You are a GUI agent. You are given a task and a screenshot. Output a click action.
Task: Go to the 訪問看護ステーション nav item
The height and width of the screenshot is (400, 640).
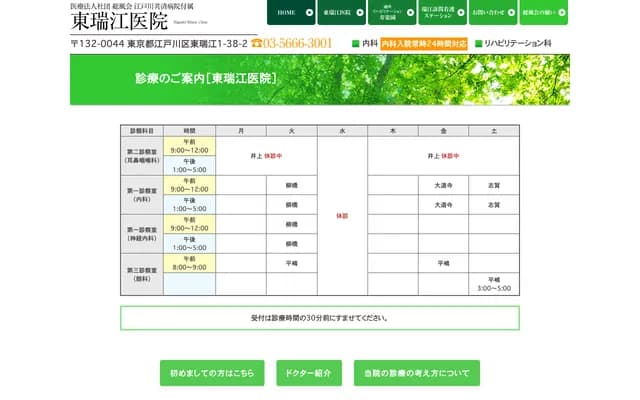pyautogui.click(x=441, y=13)
